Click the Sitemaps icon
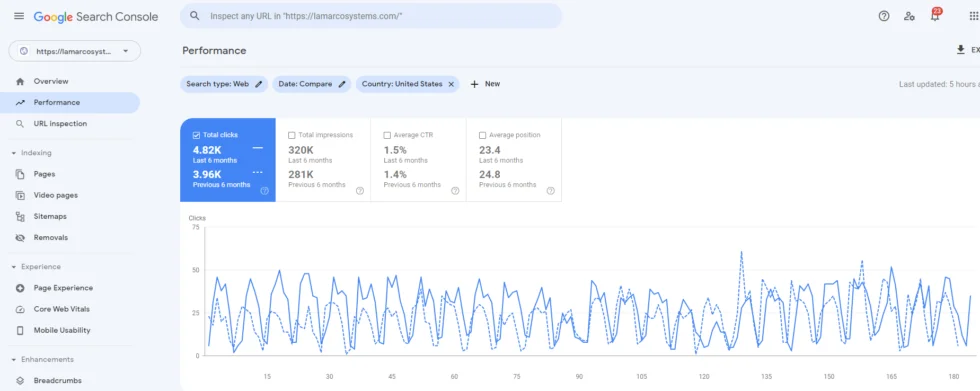Image resolution: width=980 pixels, height=391 pixels. point(20,217)
